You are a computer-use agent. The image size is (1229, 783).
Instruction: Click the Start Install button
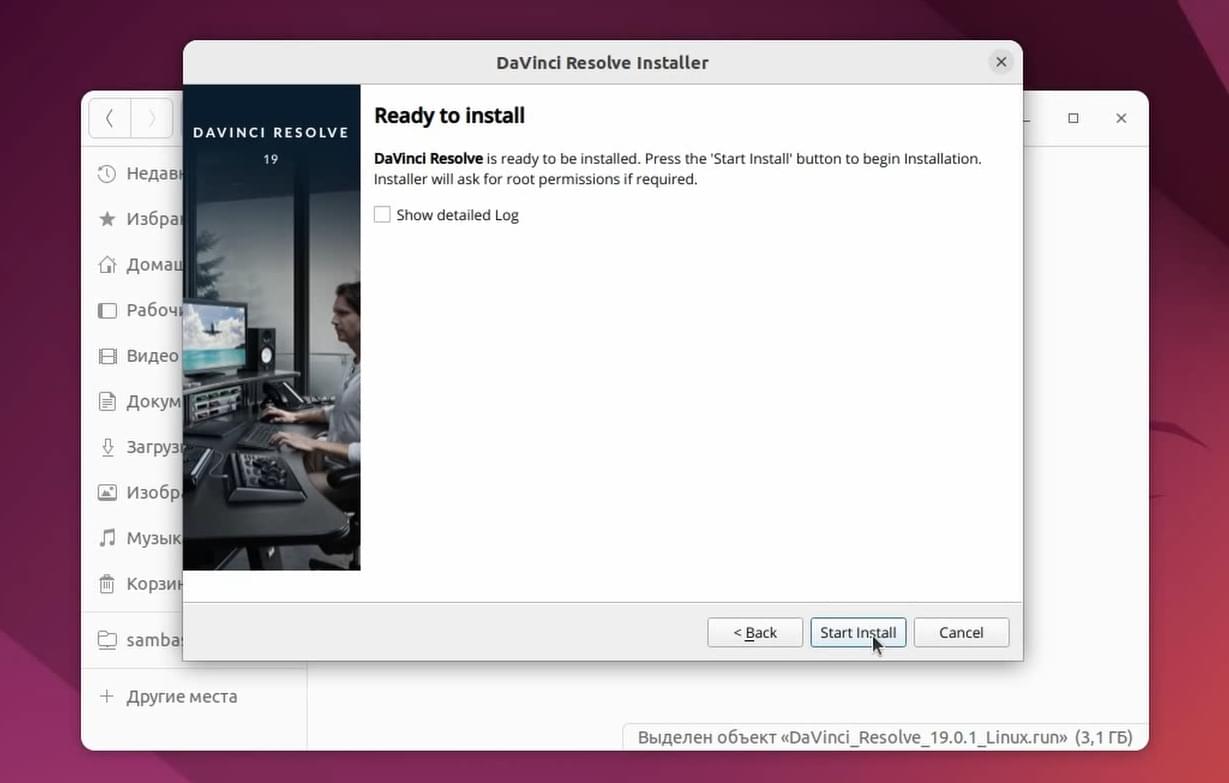click(858, 633)
